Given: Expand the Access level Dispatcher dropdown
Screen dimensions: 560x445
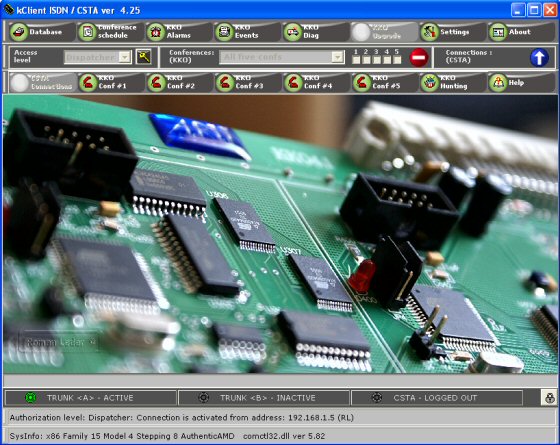Looking at the screenshot, I should point(125,57).
